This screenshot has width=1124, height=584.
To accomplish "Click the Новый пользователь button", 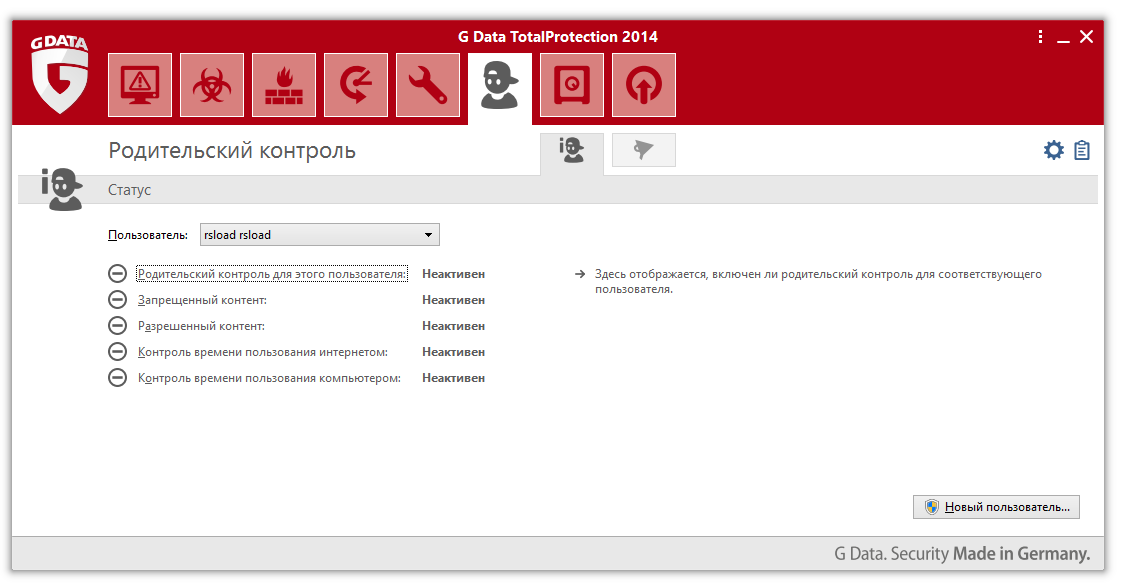I will pyautogui.click(x=996, y=507).
